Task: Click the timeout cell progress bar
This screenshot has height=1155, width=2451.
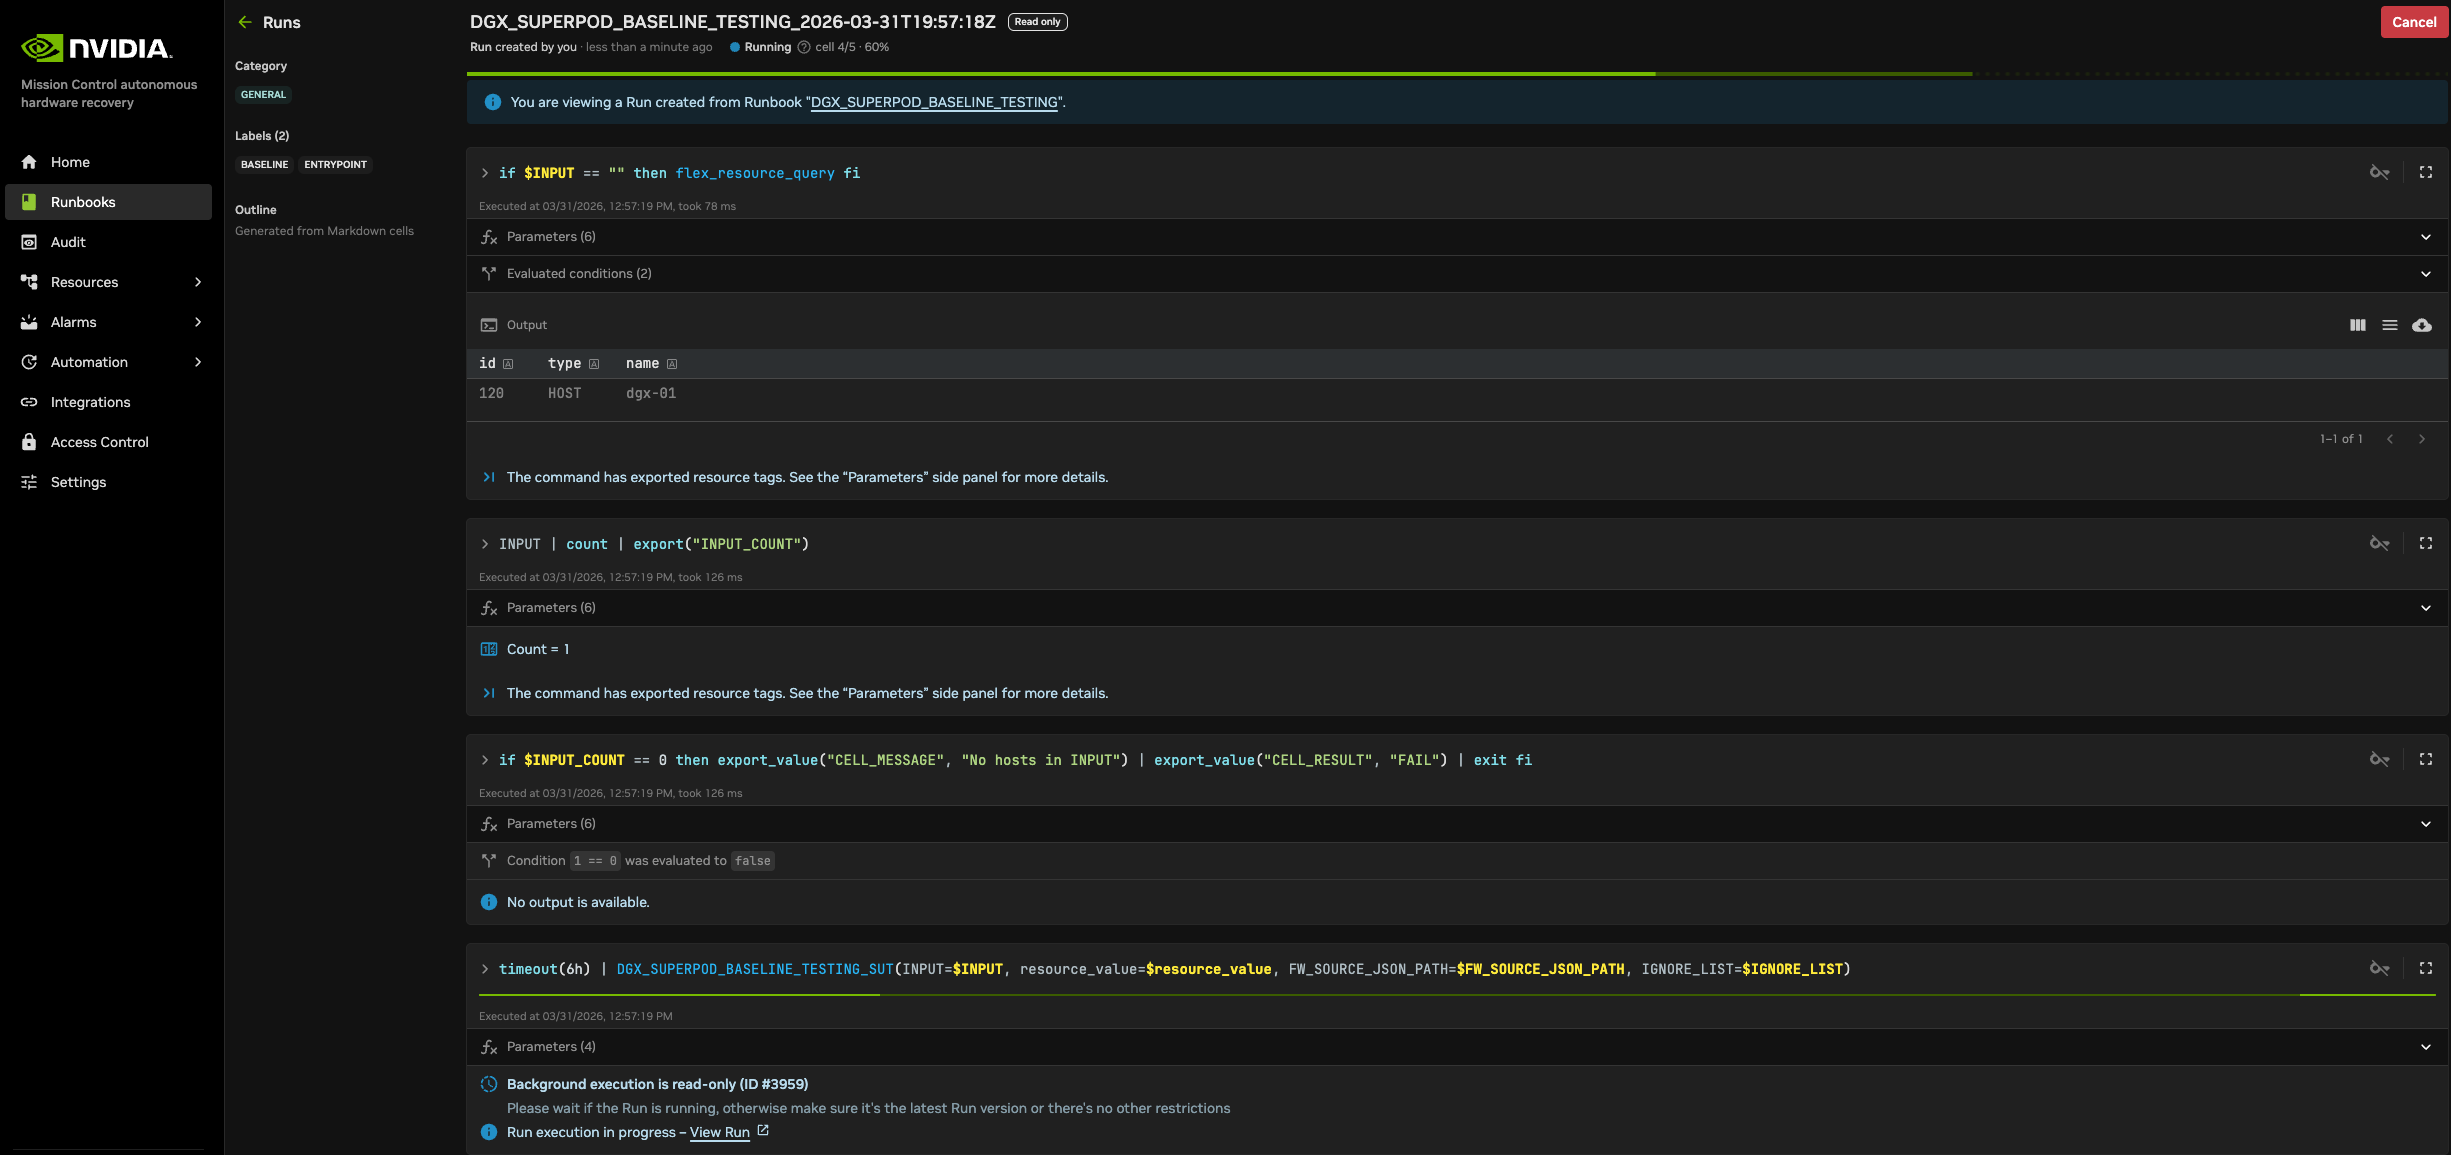Action: pos(1457,995)
